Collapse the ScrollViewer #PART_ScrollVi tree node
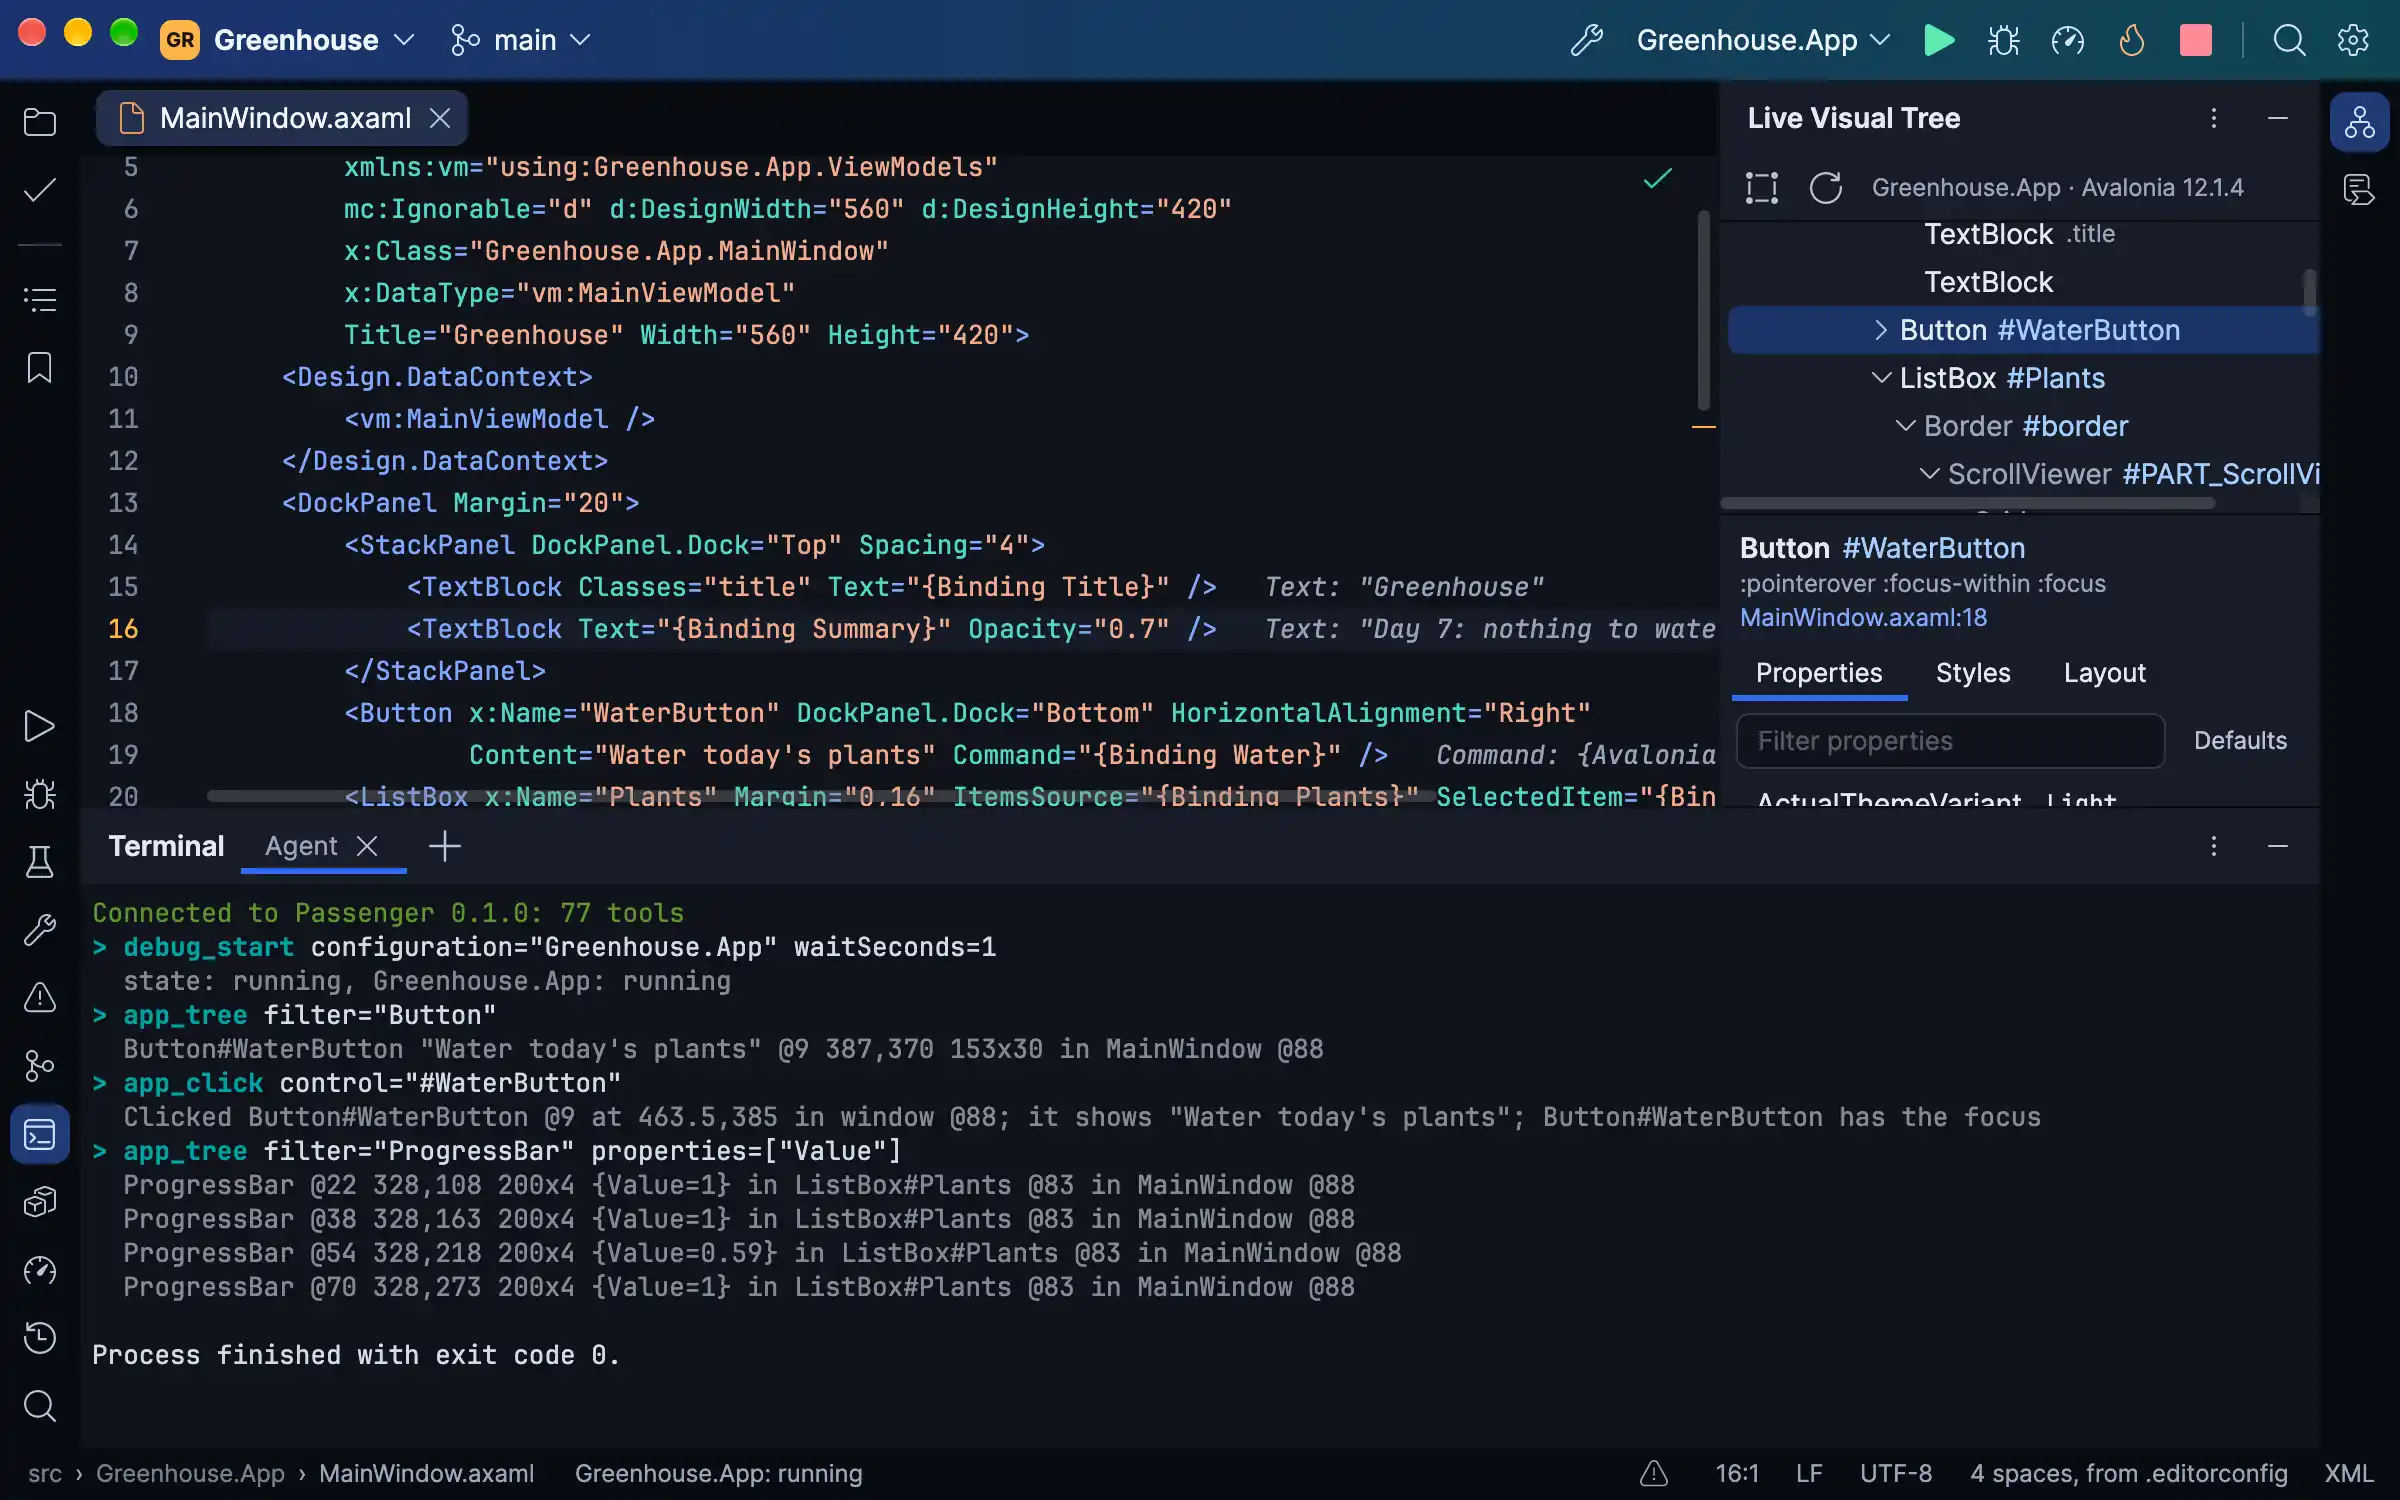The height and width of the screenshot is (1500, 2400). (1929, 474)
